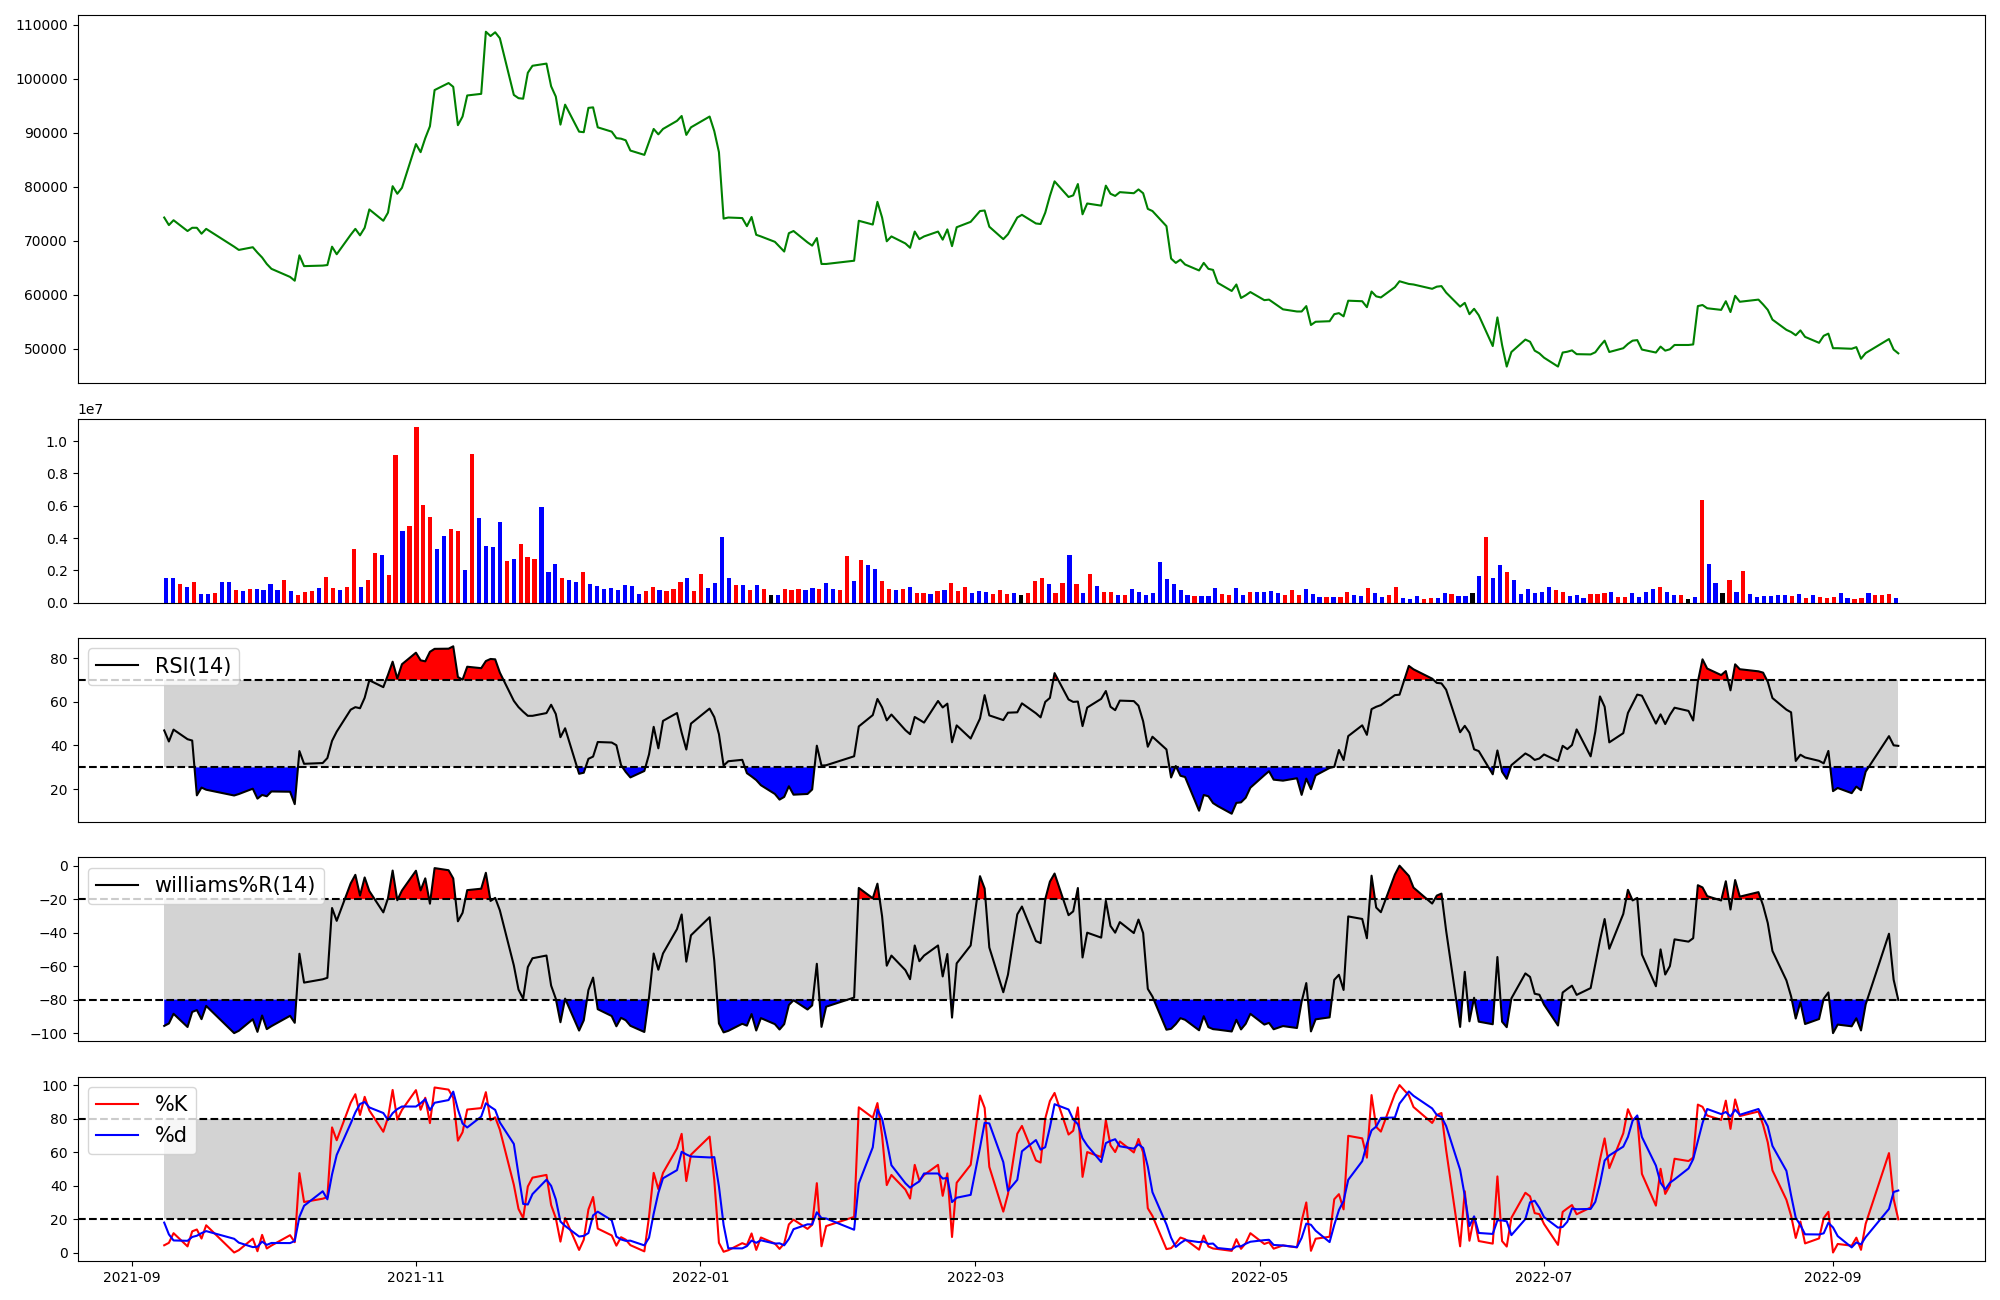Viewport: 2000px width, 1300px height.
Task: Click the 50000 price axis label
Action: click(x=46, y=349)
